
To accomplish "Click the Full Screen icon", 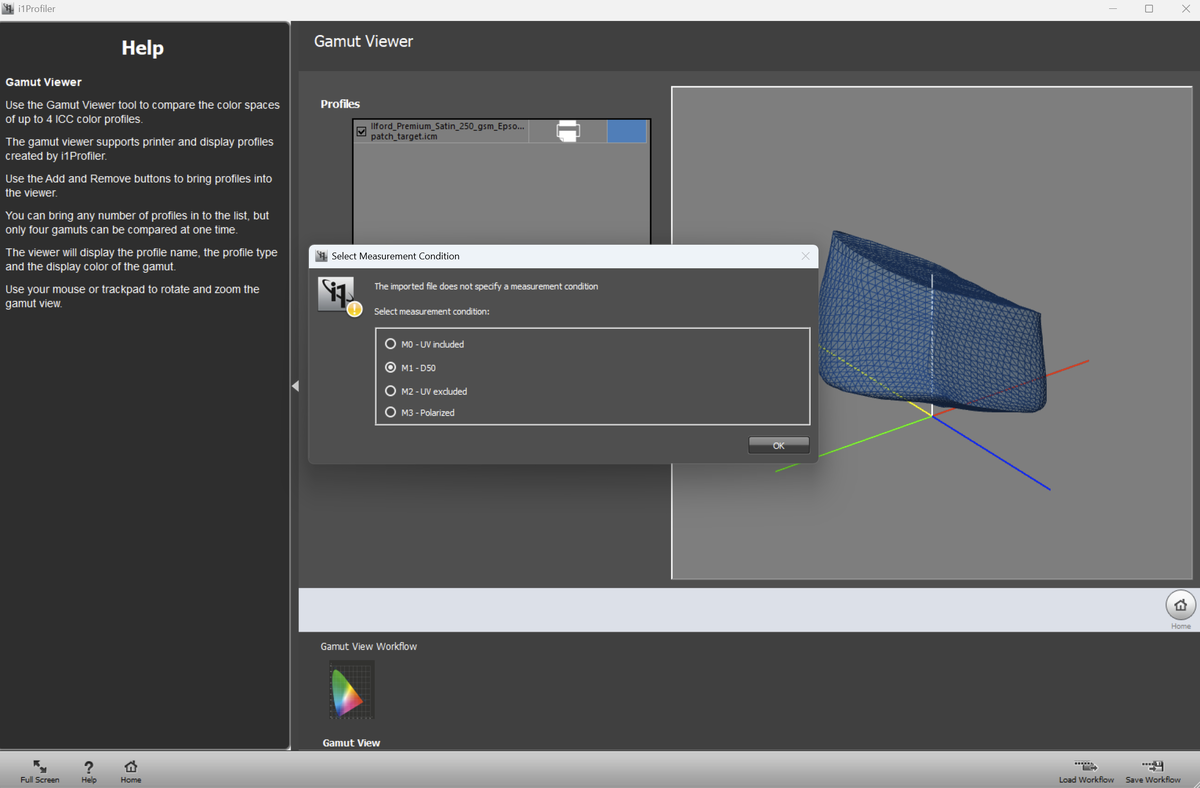I will pyautogui.click(x=40, y=767).
